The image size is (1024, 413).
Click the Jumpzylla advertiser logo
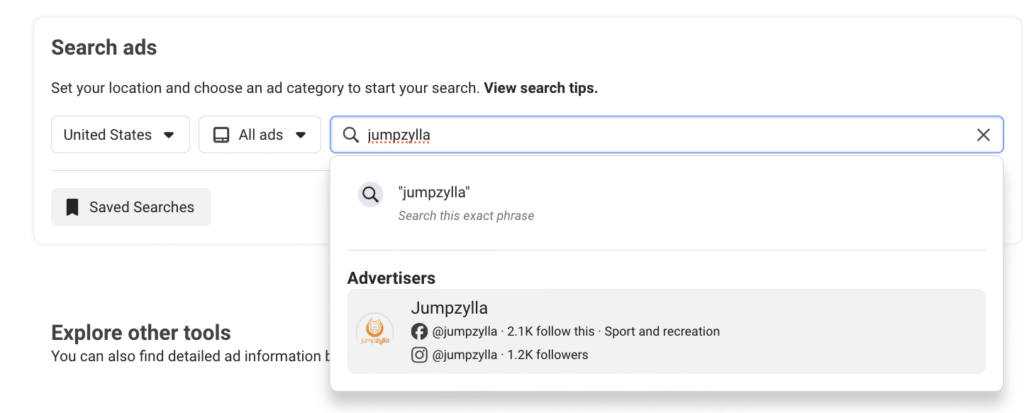(x=373, y=331)
